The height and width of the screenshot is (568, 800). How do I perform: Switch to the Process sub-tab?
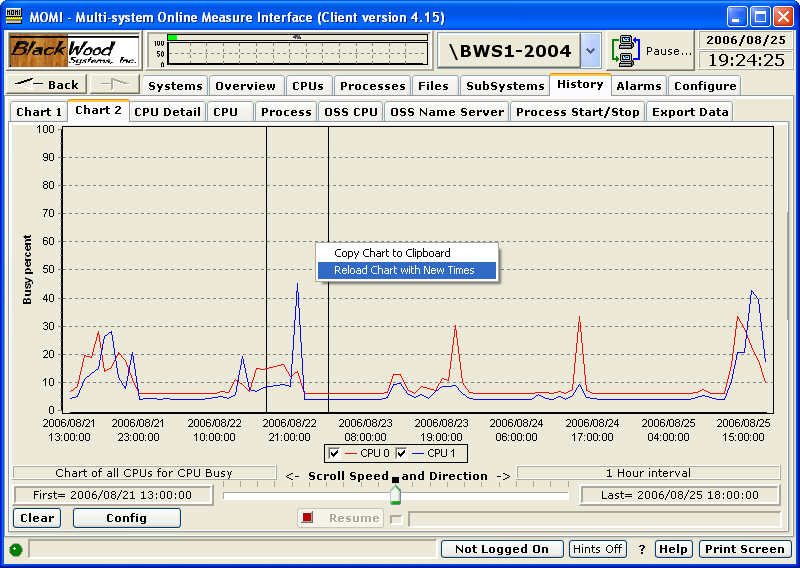286,112
